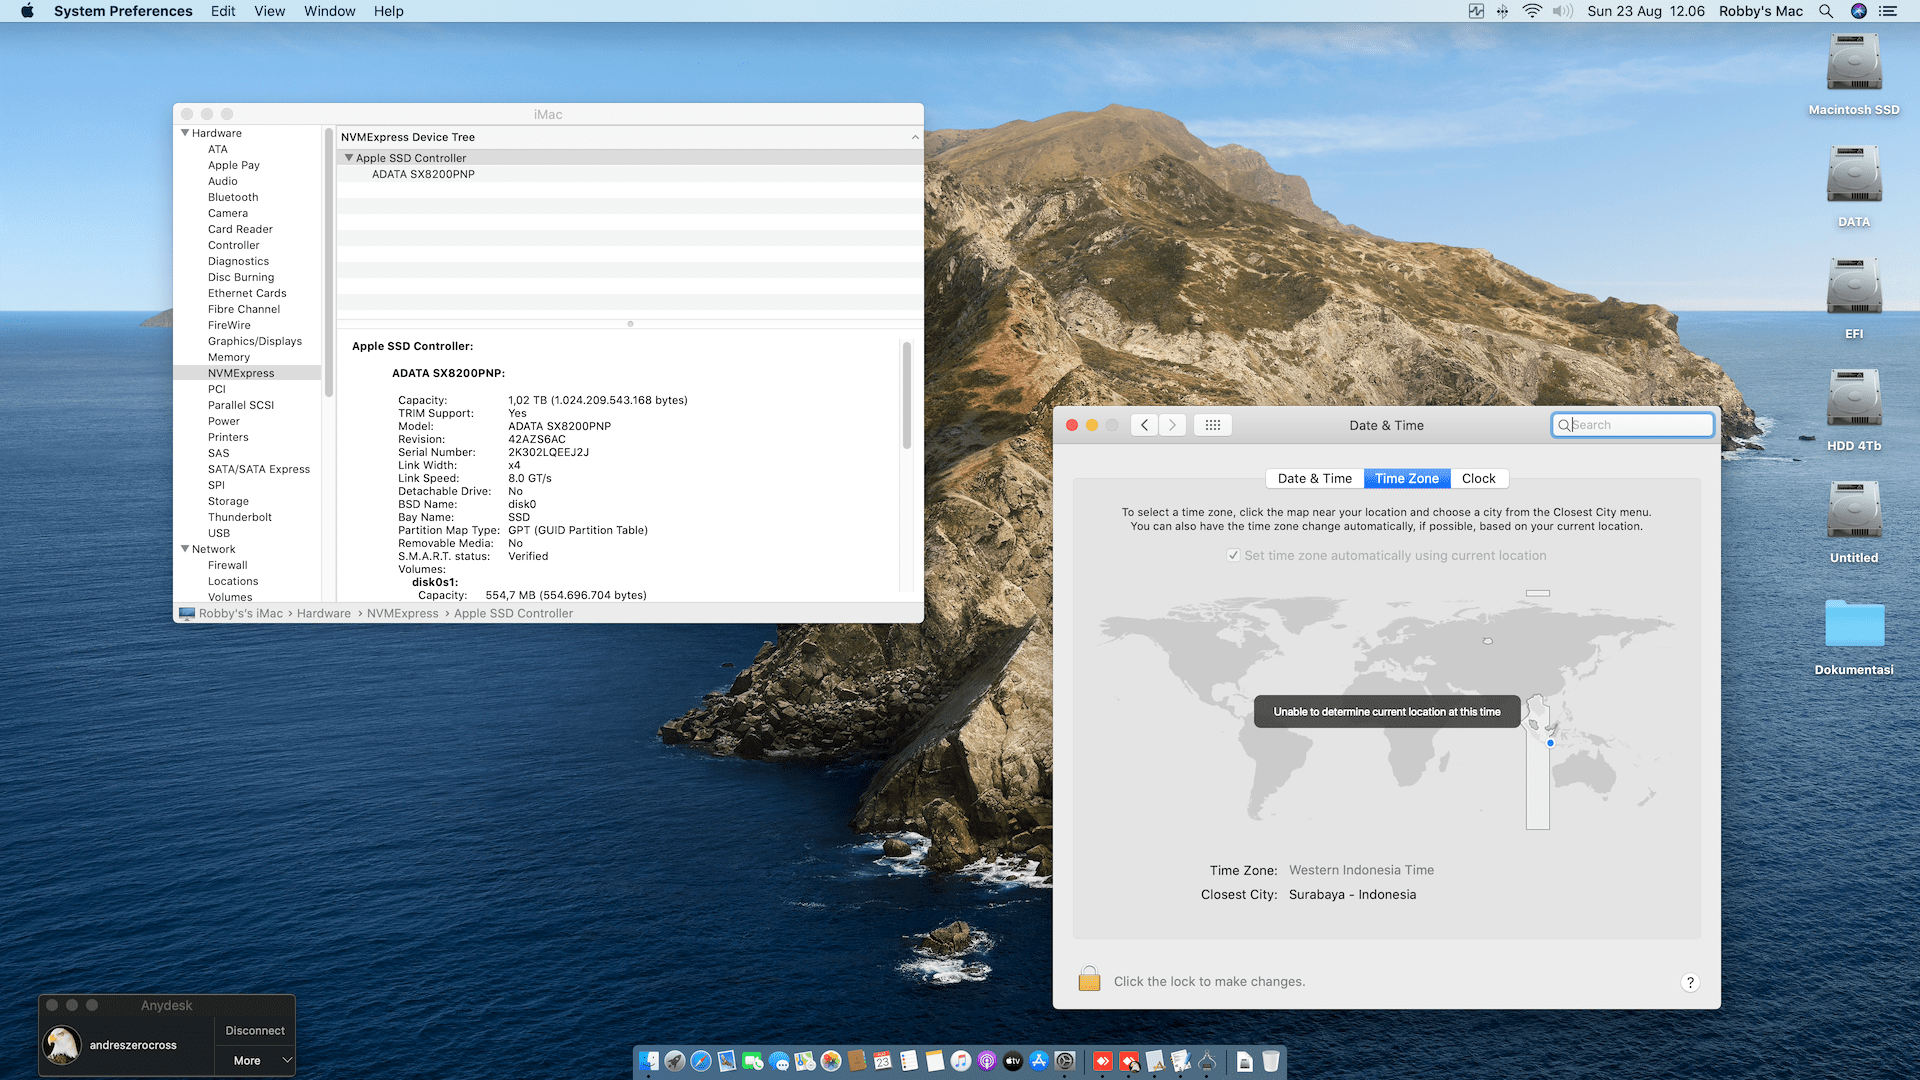
Task: Open Finder from the Dock
Action: point(649,1061)
